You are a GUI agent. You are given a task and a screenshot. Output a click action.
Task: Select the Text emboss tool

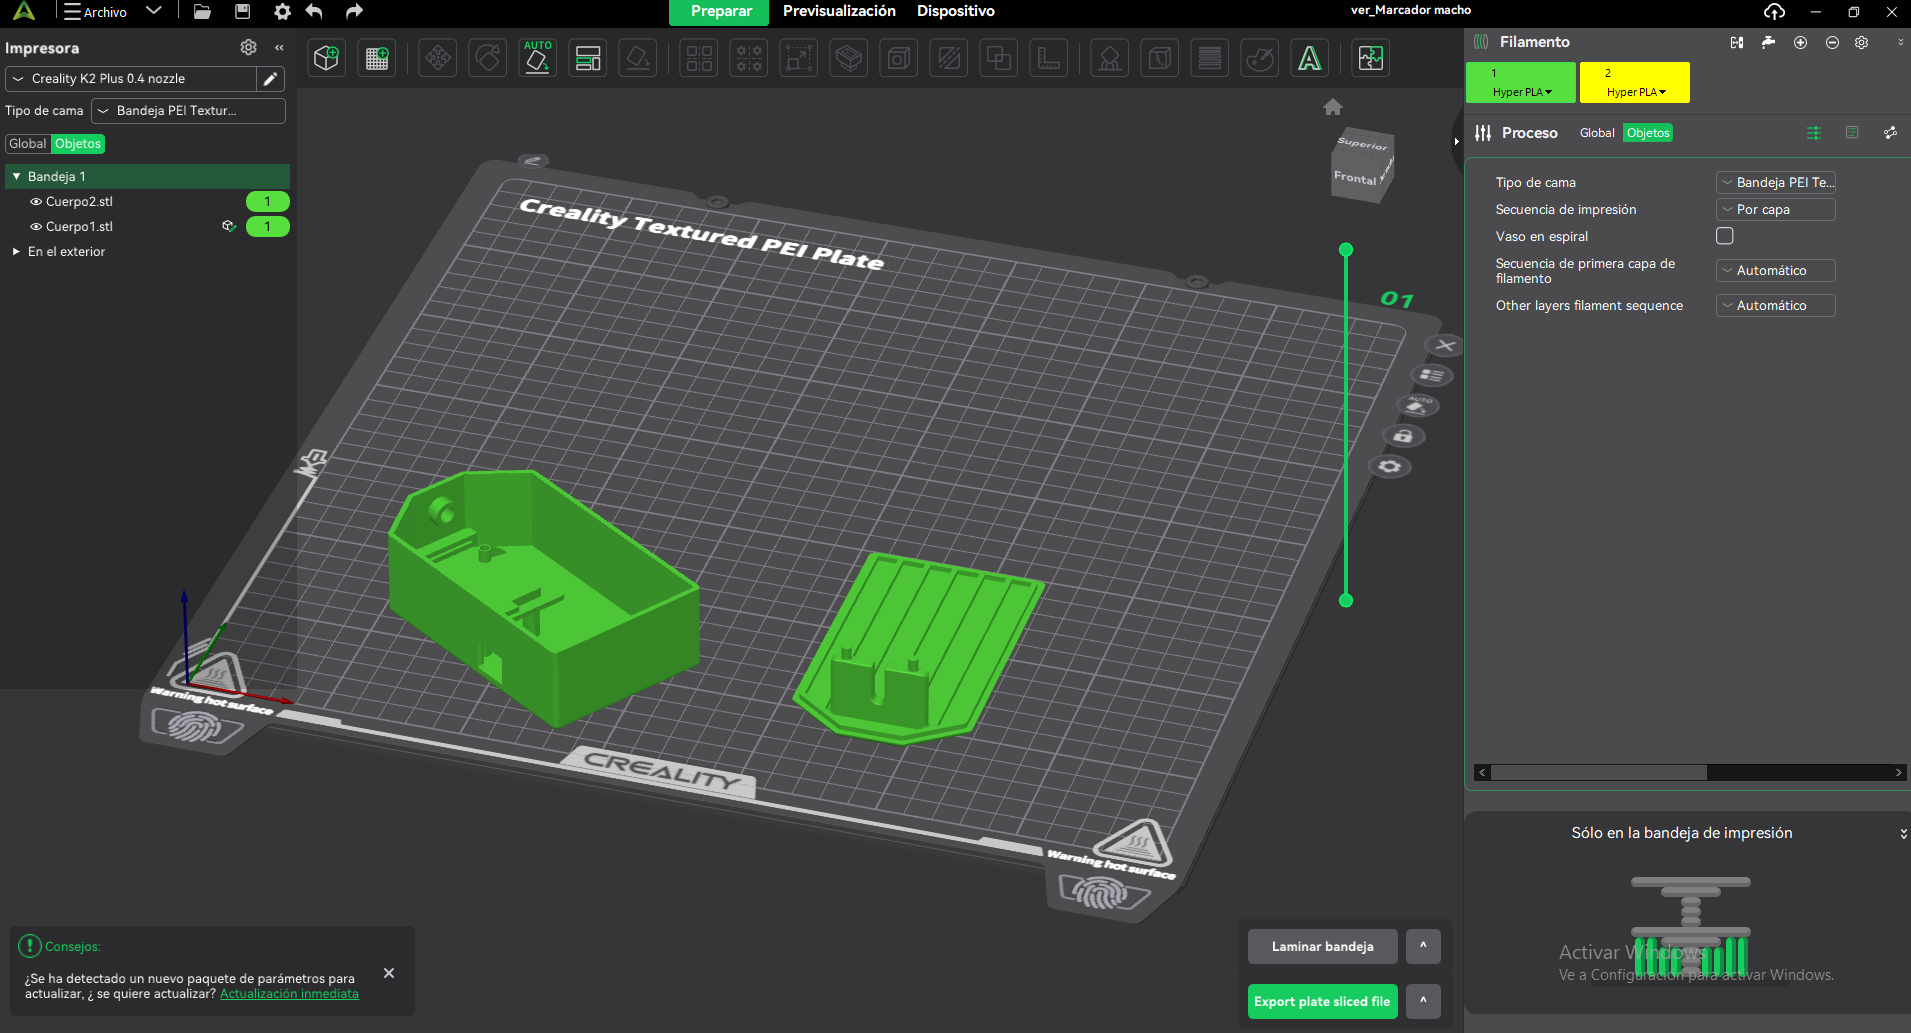[1310, 58]
